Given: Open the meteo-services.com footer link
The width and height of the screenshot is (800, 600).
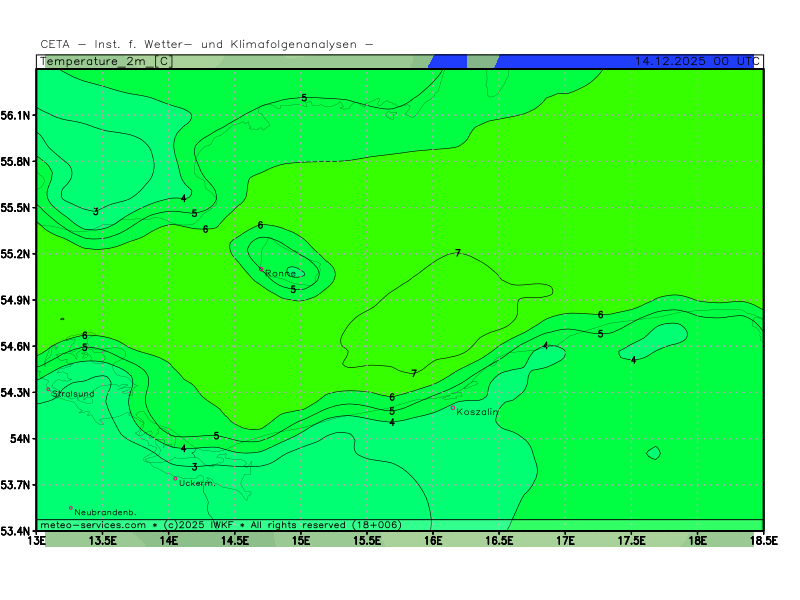Looking at the screenshot, I should click(93, 524).
